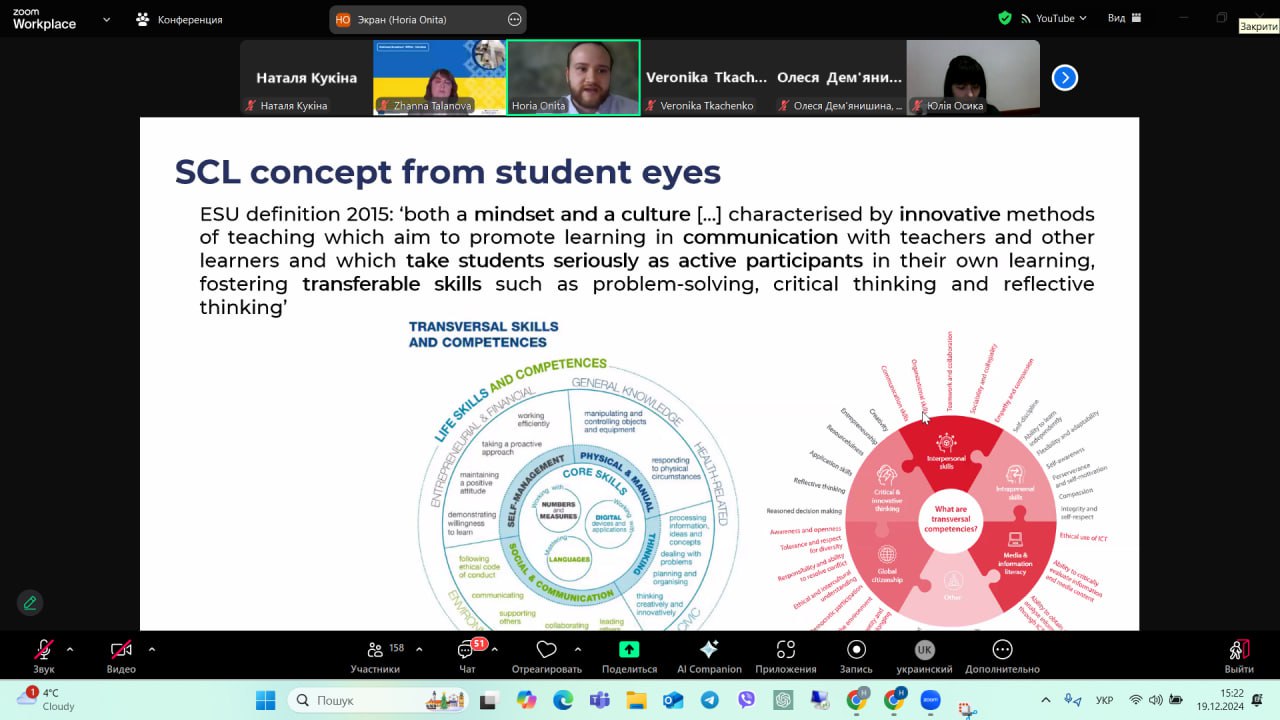Viewport: 1280px width, 720px height.
Task: Show next participants with blue arrow
Action: (1065, 77)
